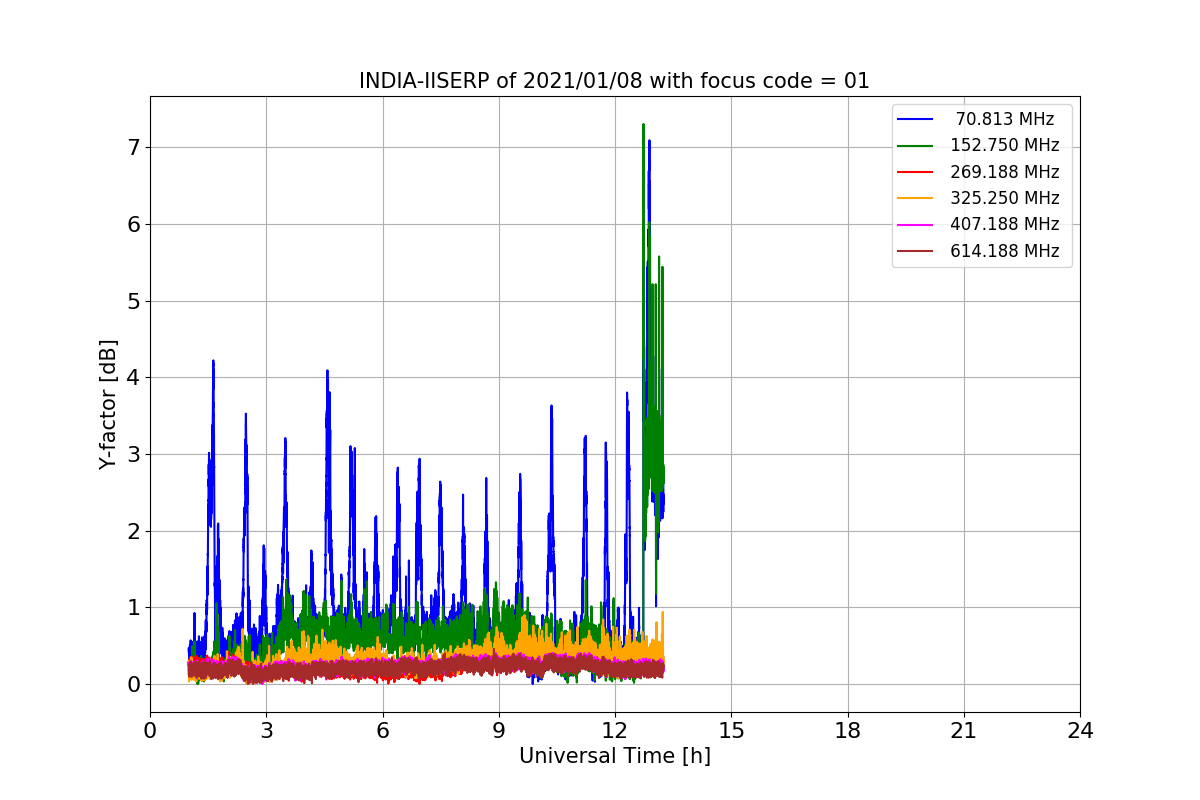Click x-axis tick label 6
Screen dimensions: 1200x800
[382, 730]
